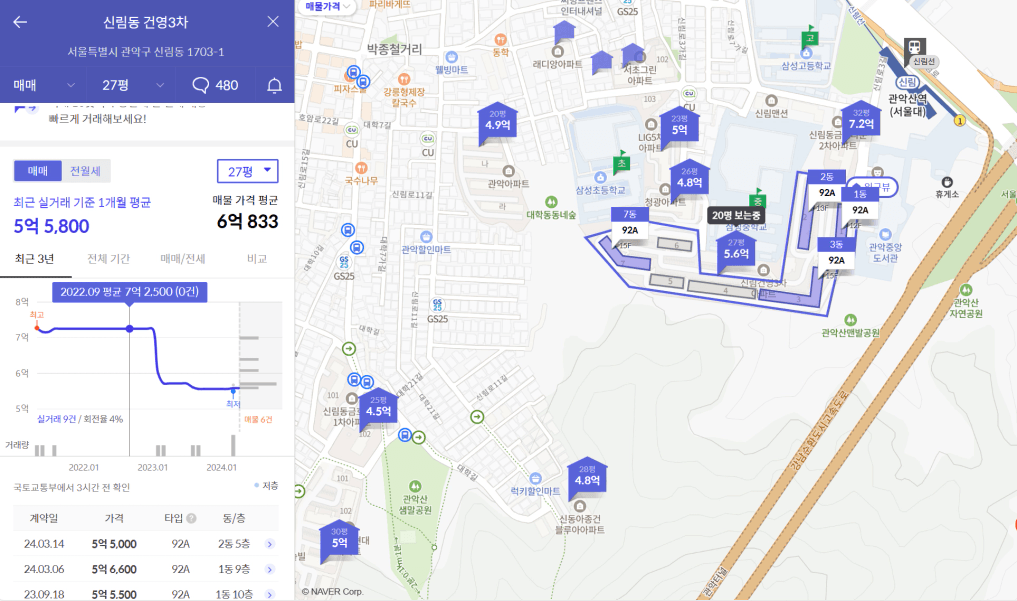Select the 32평 7.2억 price marker
This screenshot has width=1017, height=601.
[861, 119]
